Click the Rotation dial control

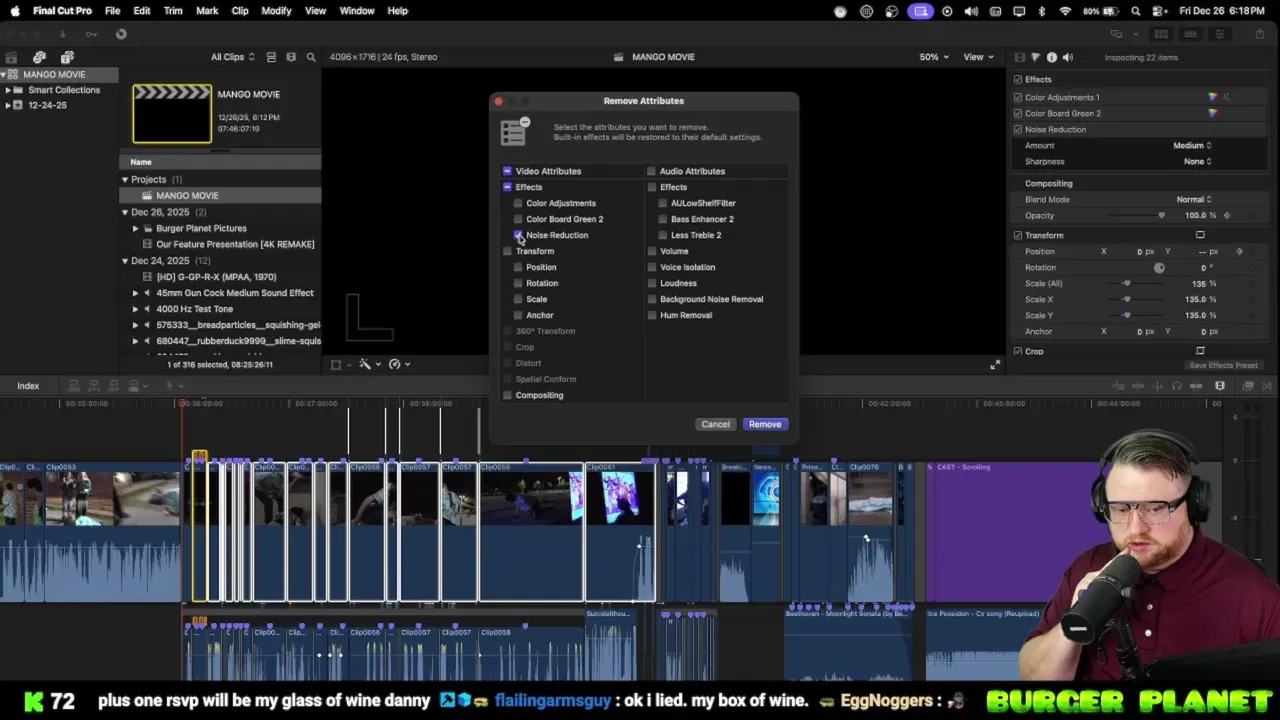coord(1159,267)
